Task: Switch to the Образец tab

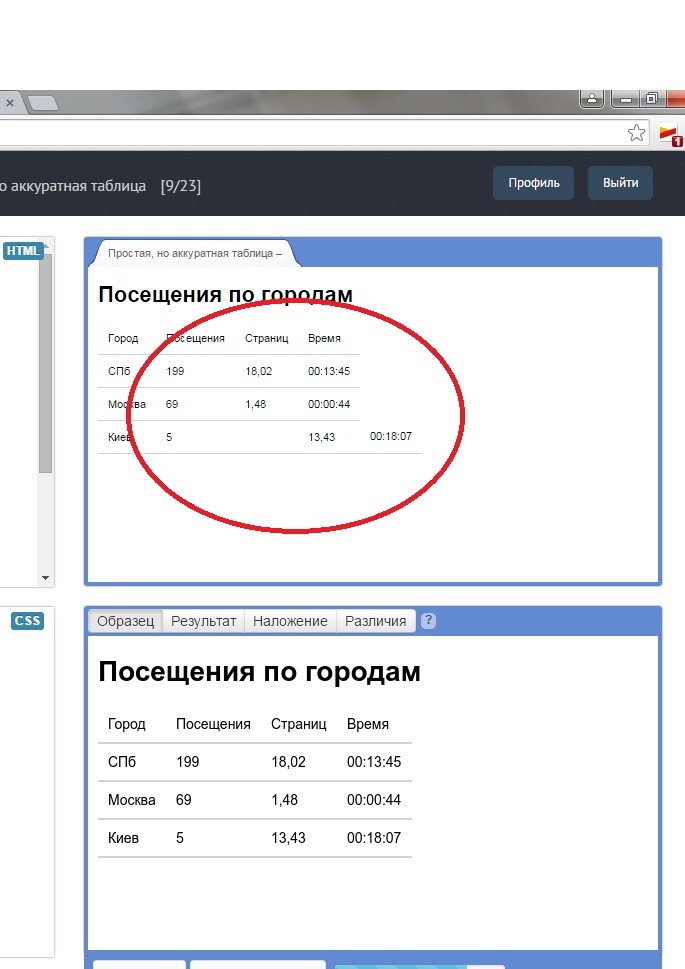Action: click(126, 621)
